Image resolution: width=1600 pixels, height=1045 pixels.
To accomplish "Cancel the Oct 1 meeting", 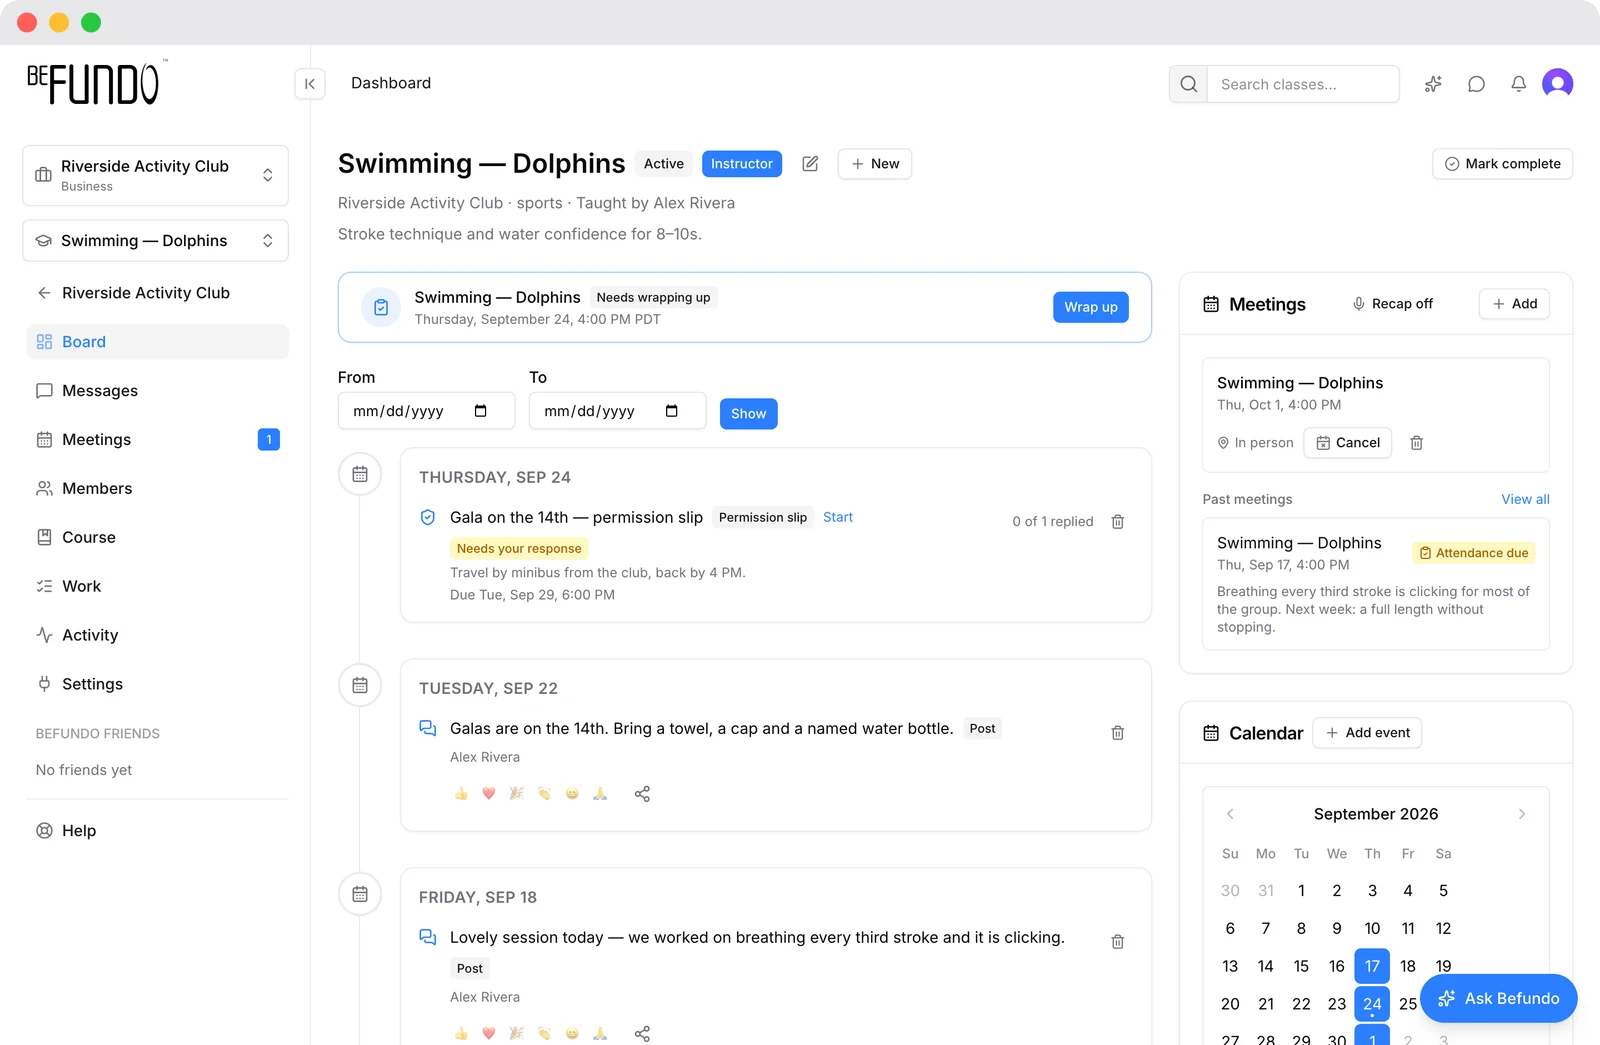I will click(x=1347, y=443).
